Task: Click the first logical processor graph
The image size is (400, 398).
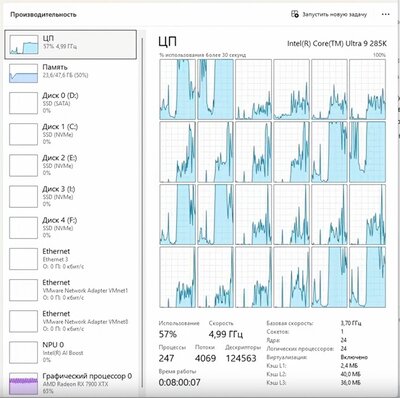Action: 177,89
